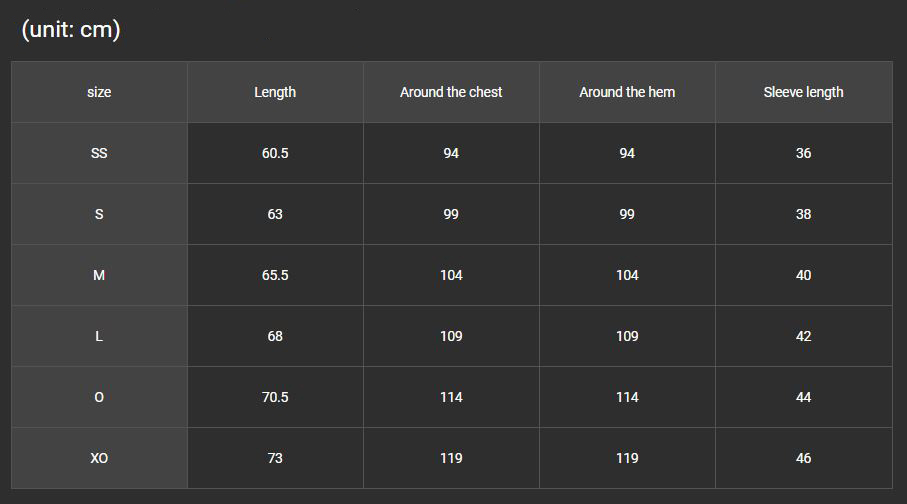
Task: Select the S size row label
Action: click(x=99, y=214)
